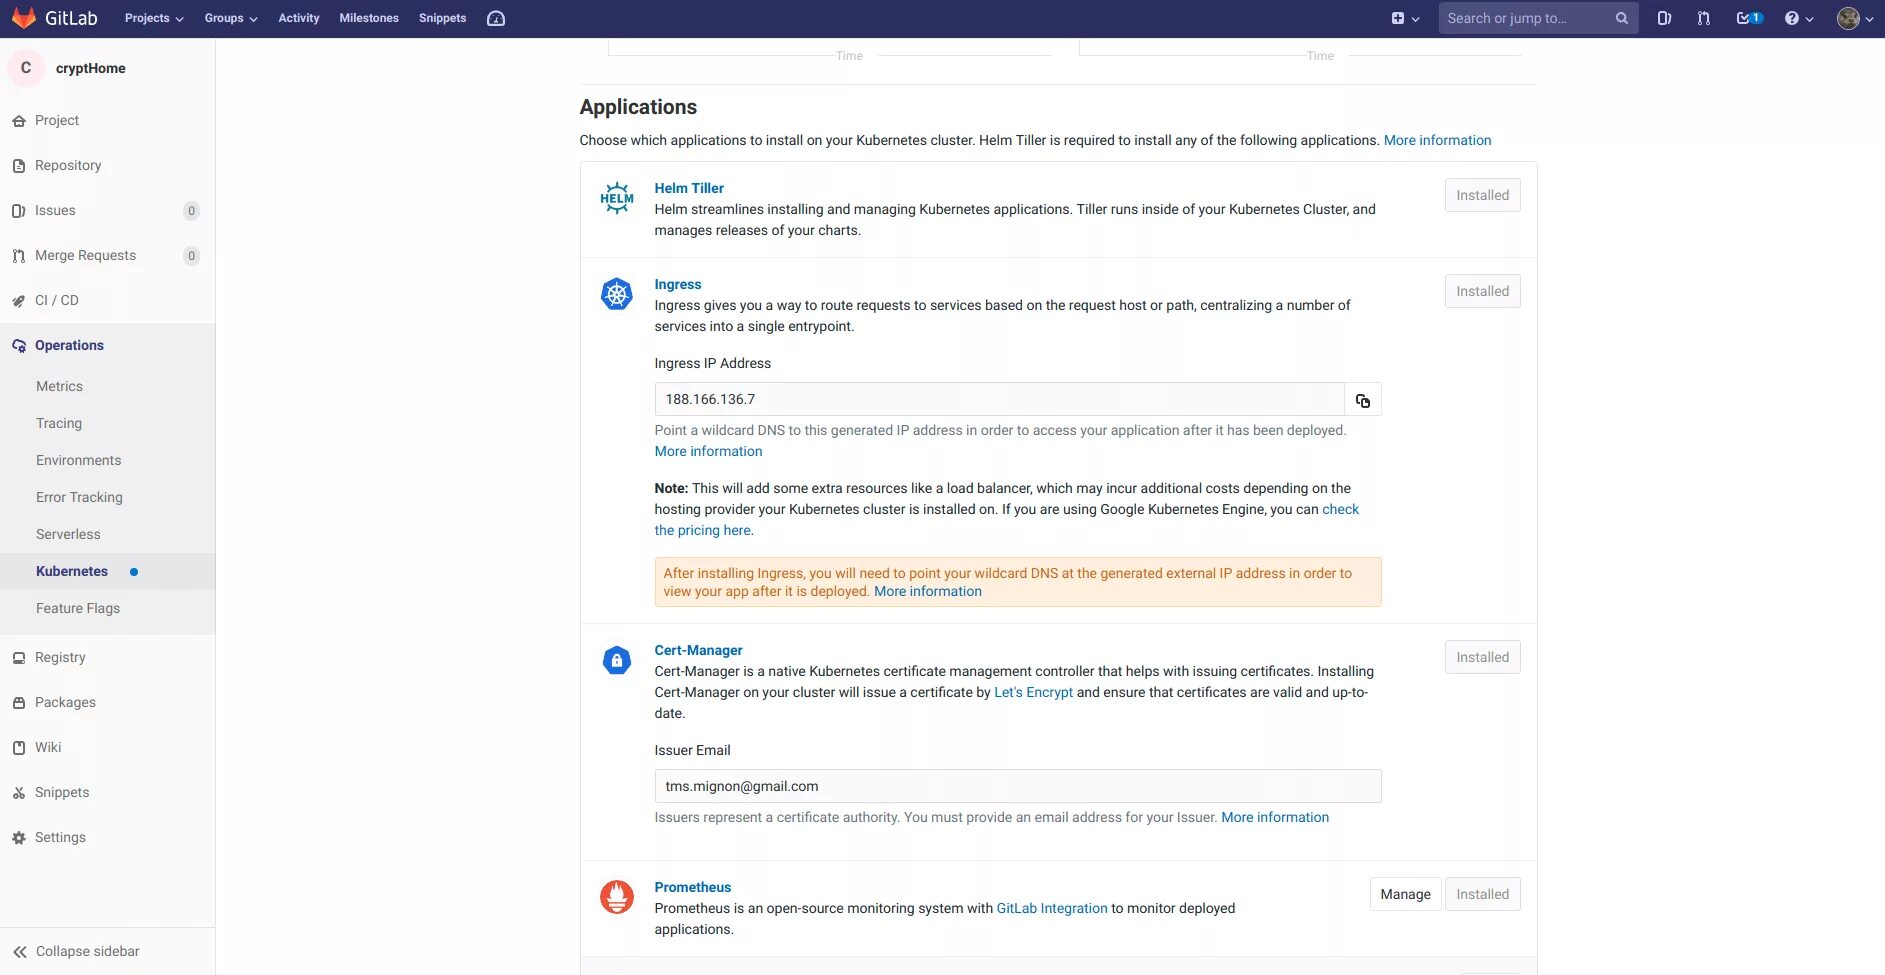Image resolution: width=1885 pixels, height=975 pixels.
Task: Click the Snippets scissors icon in sidebar
Action: [19, 793]
